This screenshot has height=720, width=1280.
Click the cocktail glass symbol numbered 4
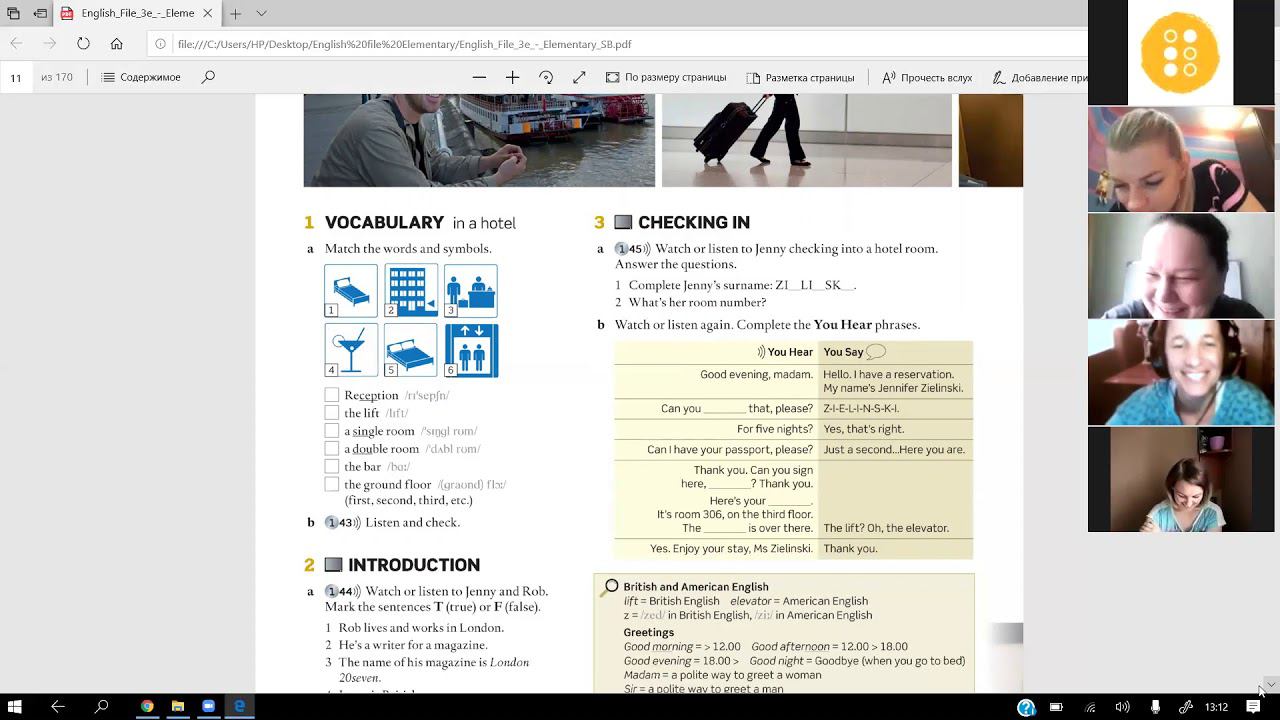351,350
